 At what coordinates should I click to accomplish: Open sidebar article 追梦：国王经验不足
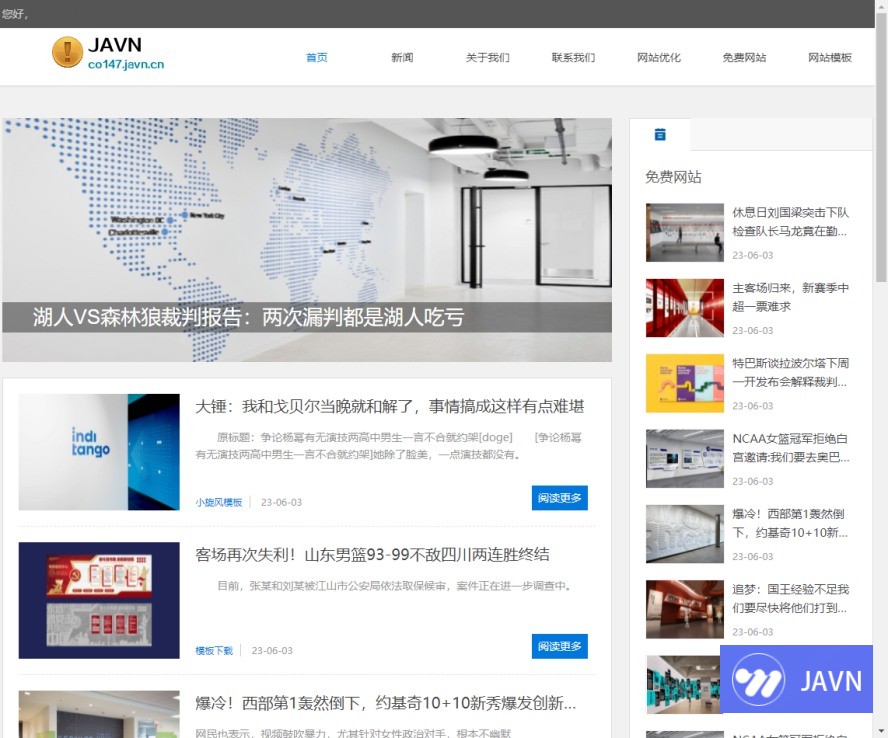pyautogui.click(x=791, y=598)
